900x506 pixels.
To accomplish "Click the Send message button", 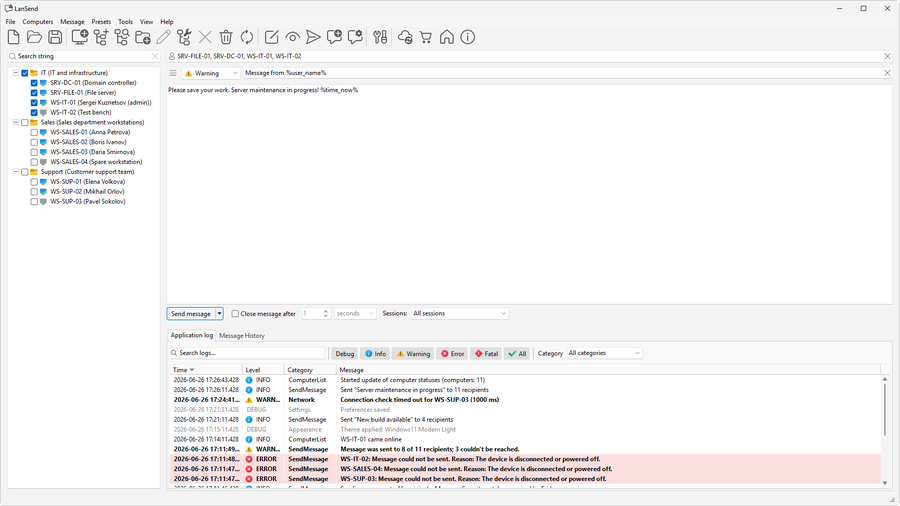I will pos(191,314).
